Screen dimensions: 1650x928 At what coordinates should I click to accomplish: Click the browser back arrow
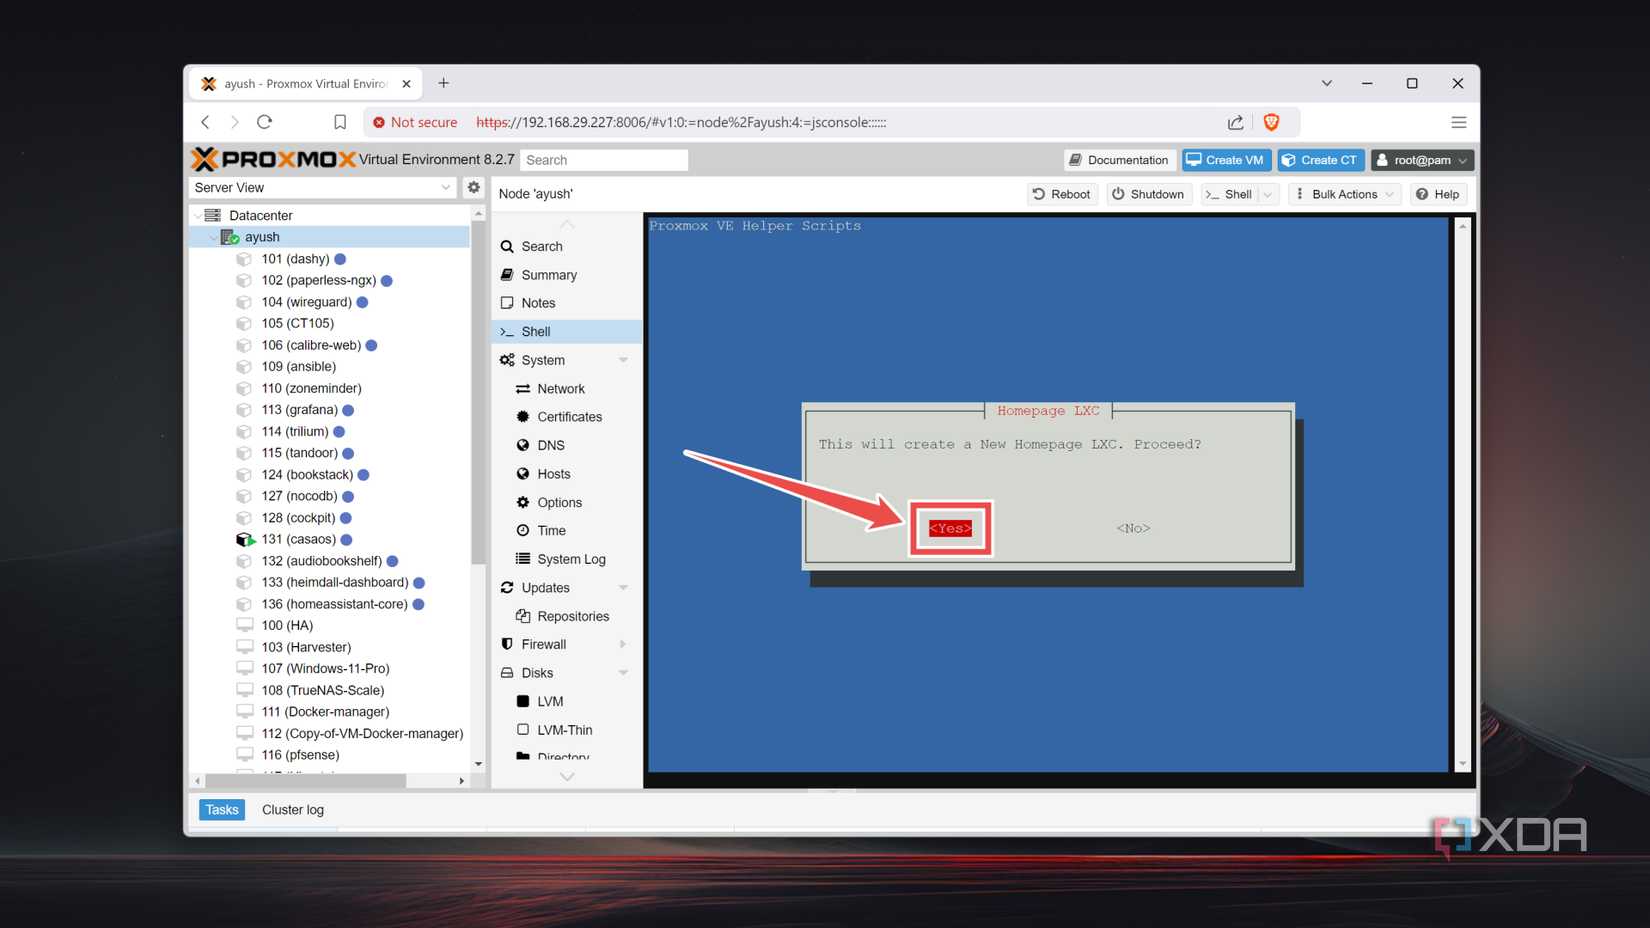click(x=205, y=122)
